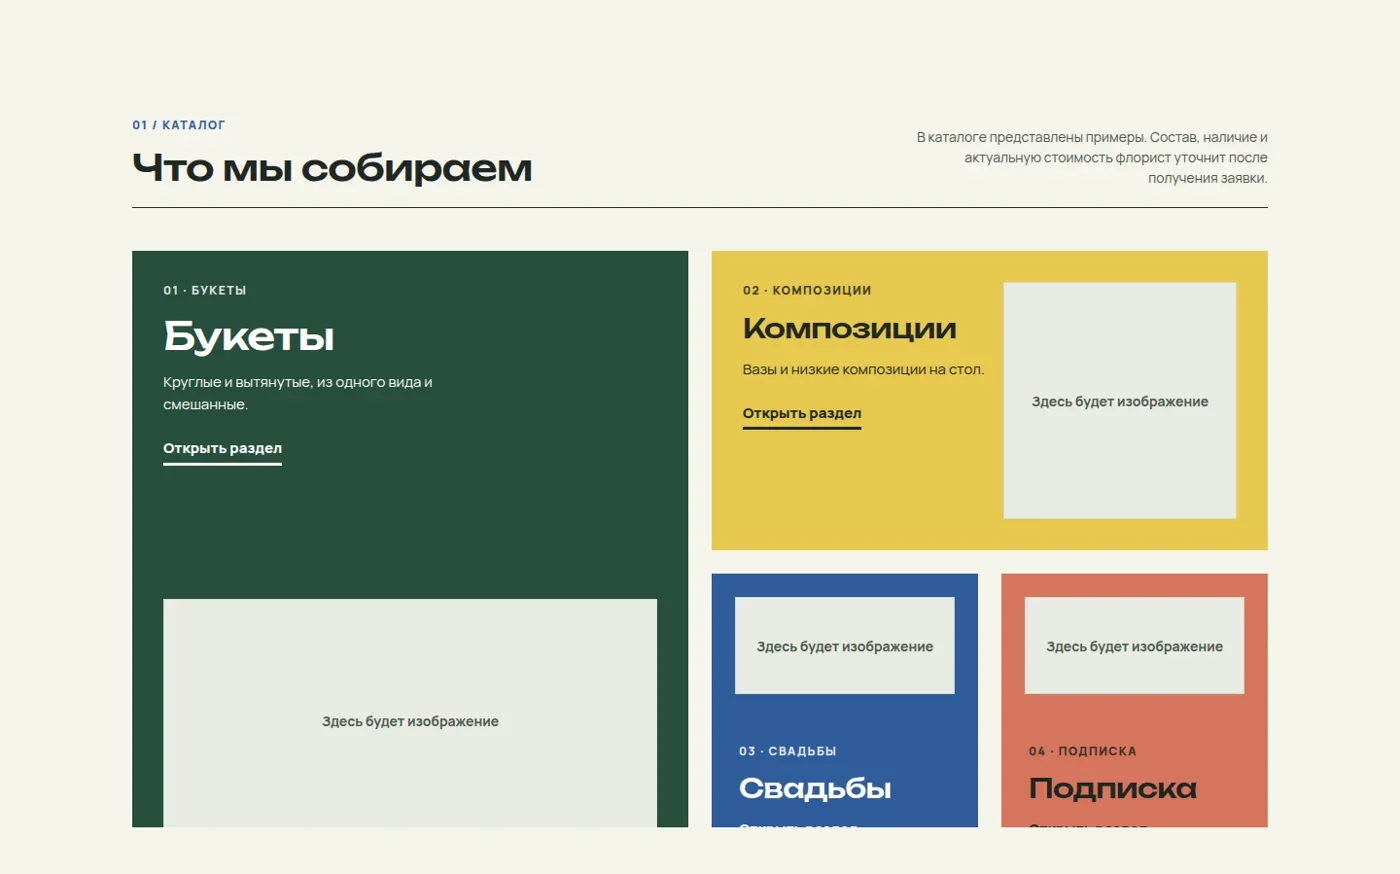
Task: Click the 'Круглые и вытянутые' description text
Action: coord(298,393)
